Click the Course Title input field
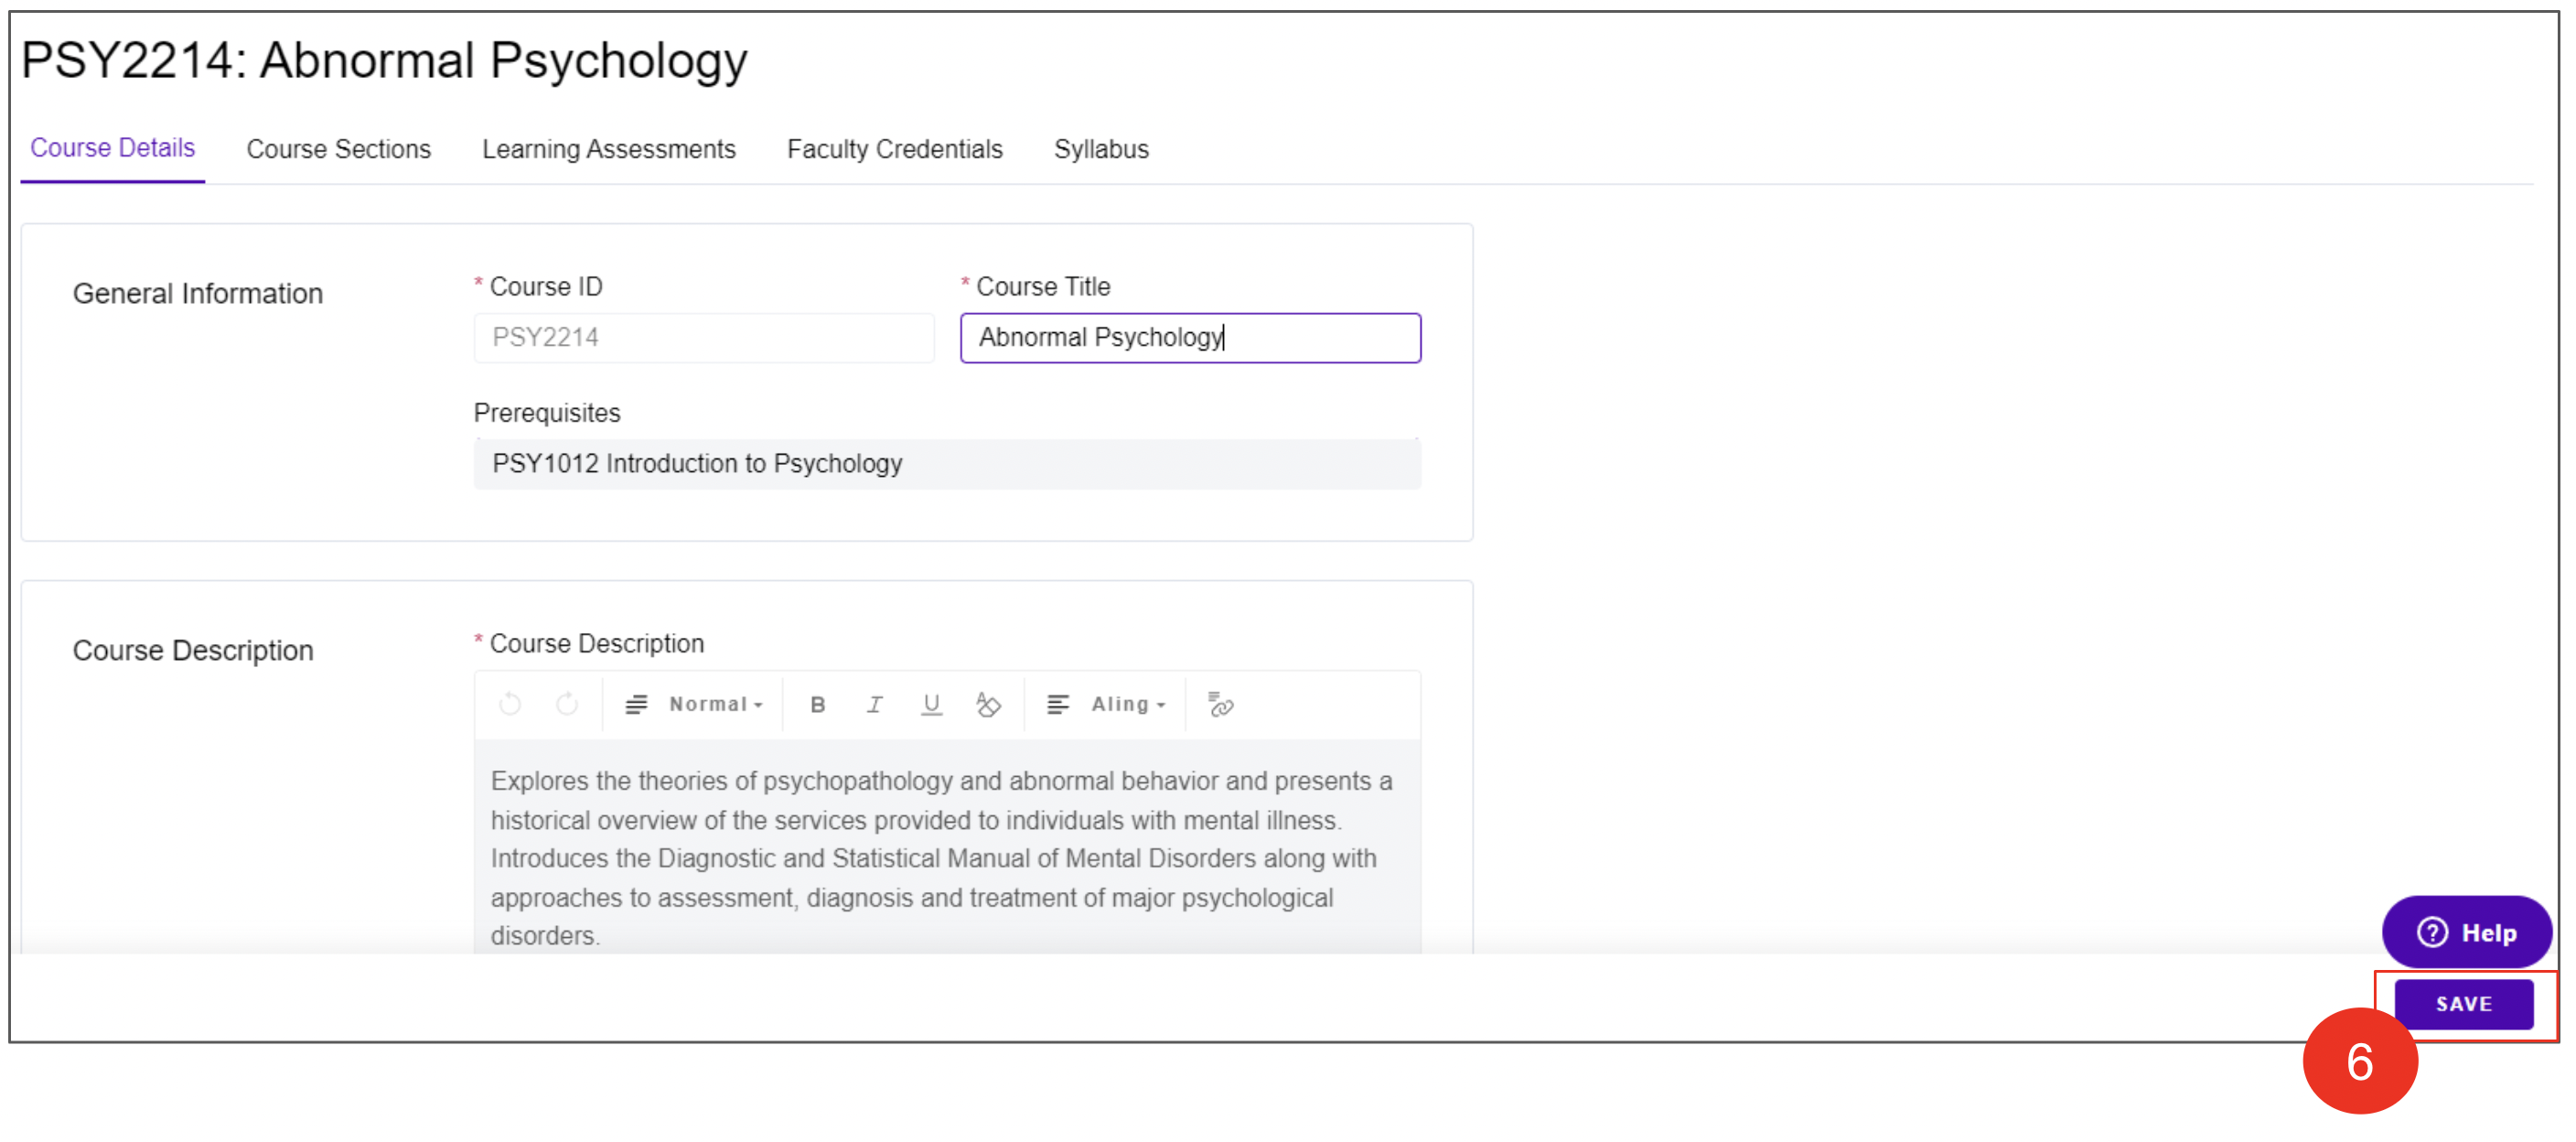This screenshot has width=2576, height=1142. (1190, 338)
